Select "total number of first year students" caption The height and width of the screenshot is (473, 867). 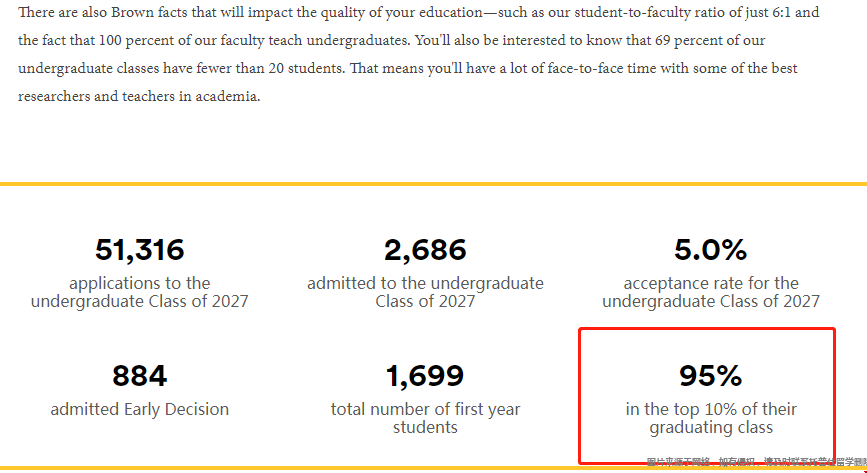pyautogui.click(x=425, y=418)
